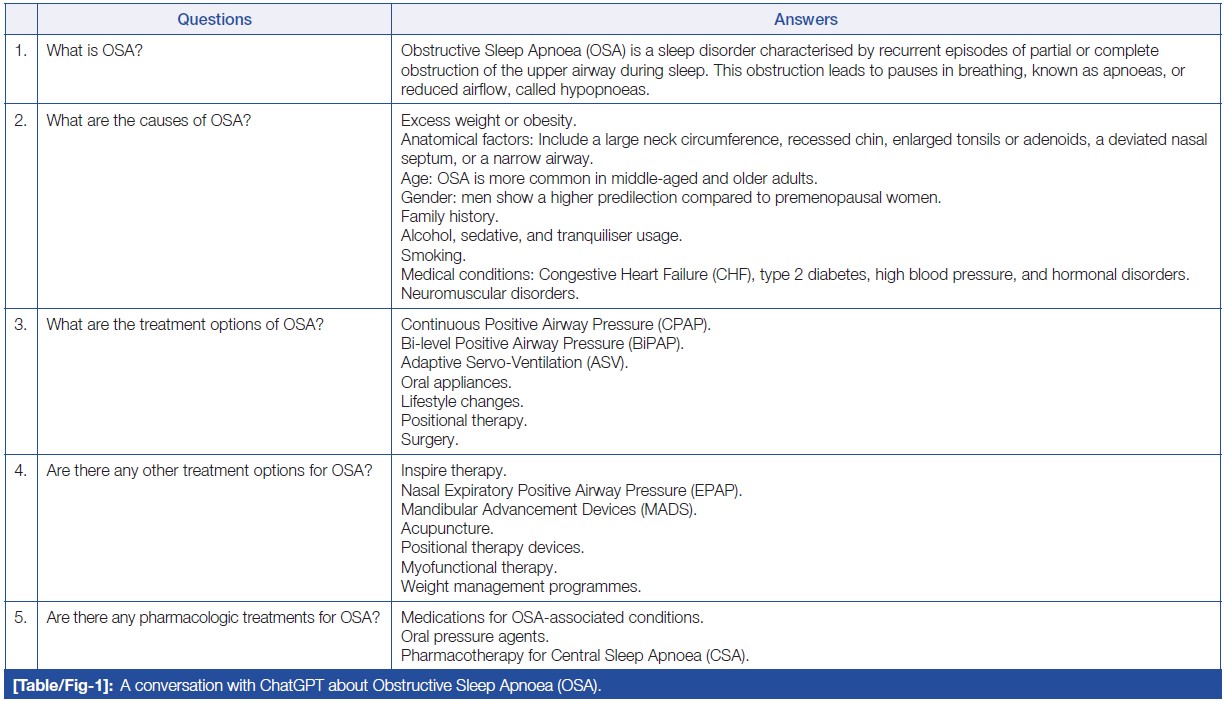The image size is (1224, 701).
Task: Click 'Neuromuscular disorders.' text
Action: [x=489, y=294]
